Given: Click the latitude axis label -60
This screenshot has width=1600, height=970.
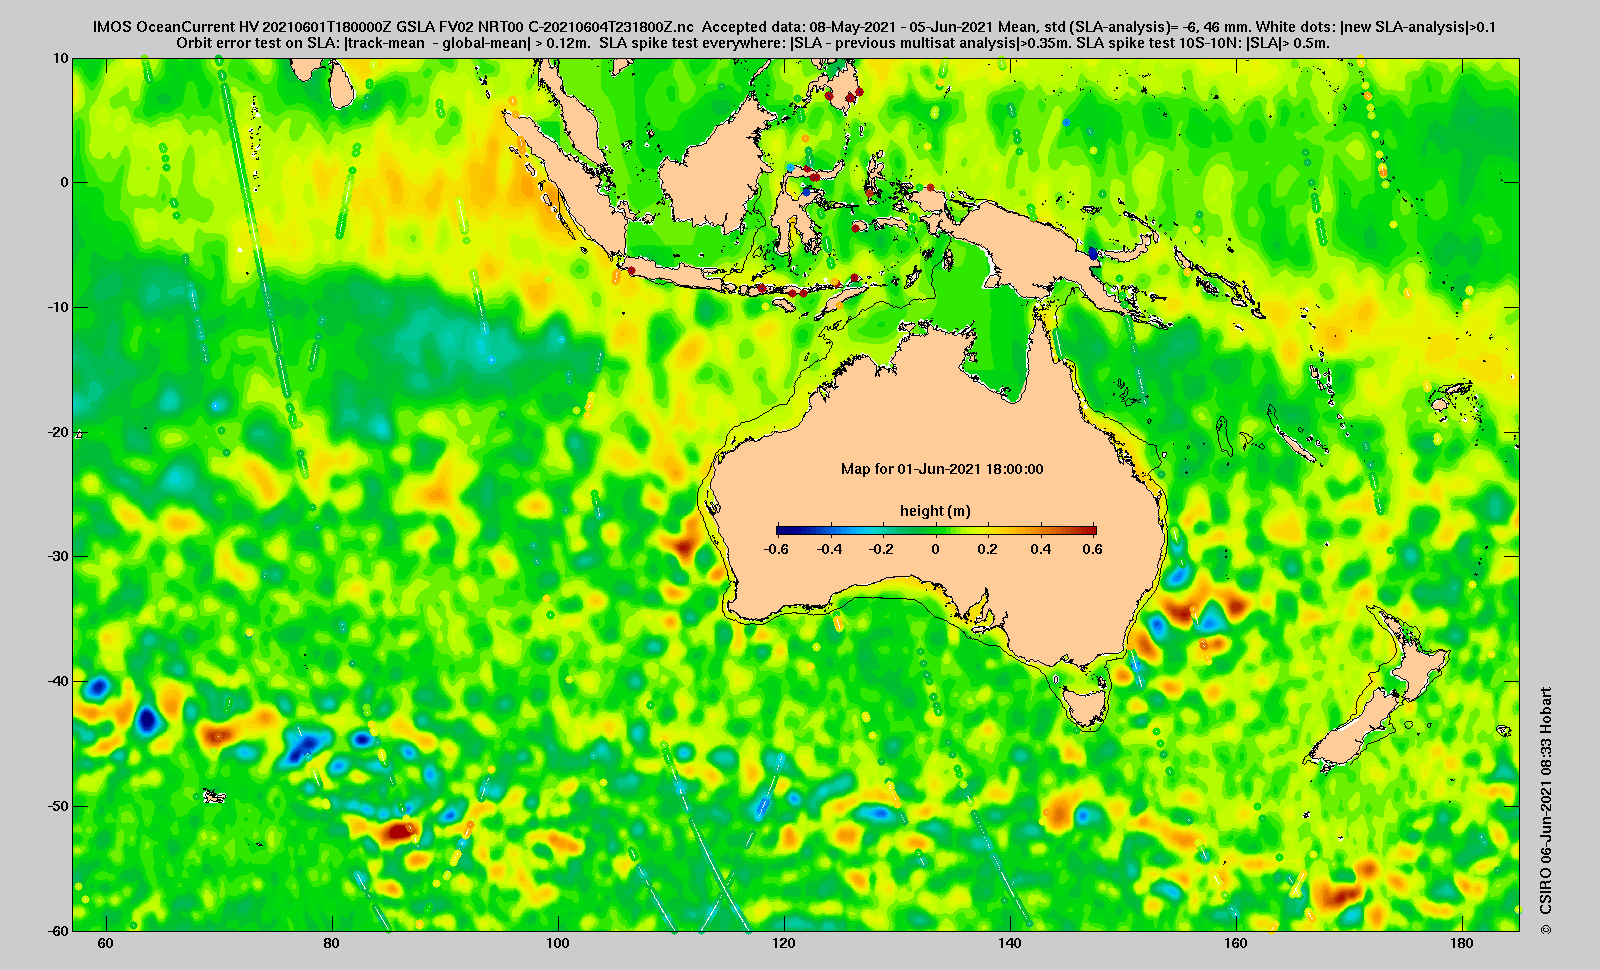Looking at the screenshot, I should coord(59,930).
